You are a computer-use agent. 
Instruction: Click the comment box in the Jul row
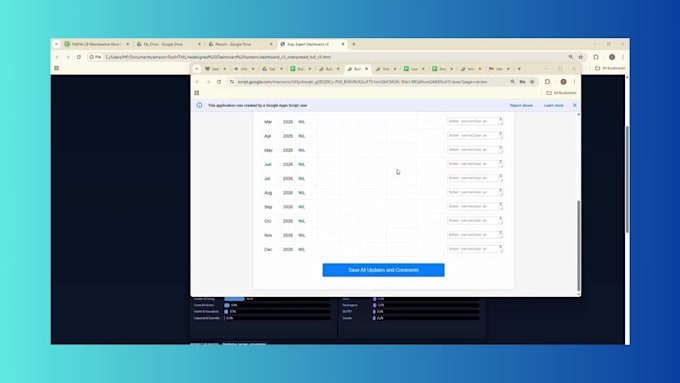tap(474, 178)
